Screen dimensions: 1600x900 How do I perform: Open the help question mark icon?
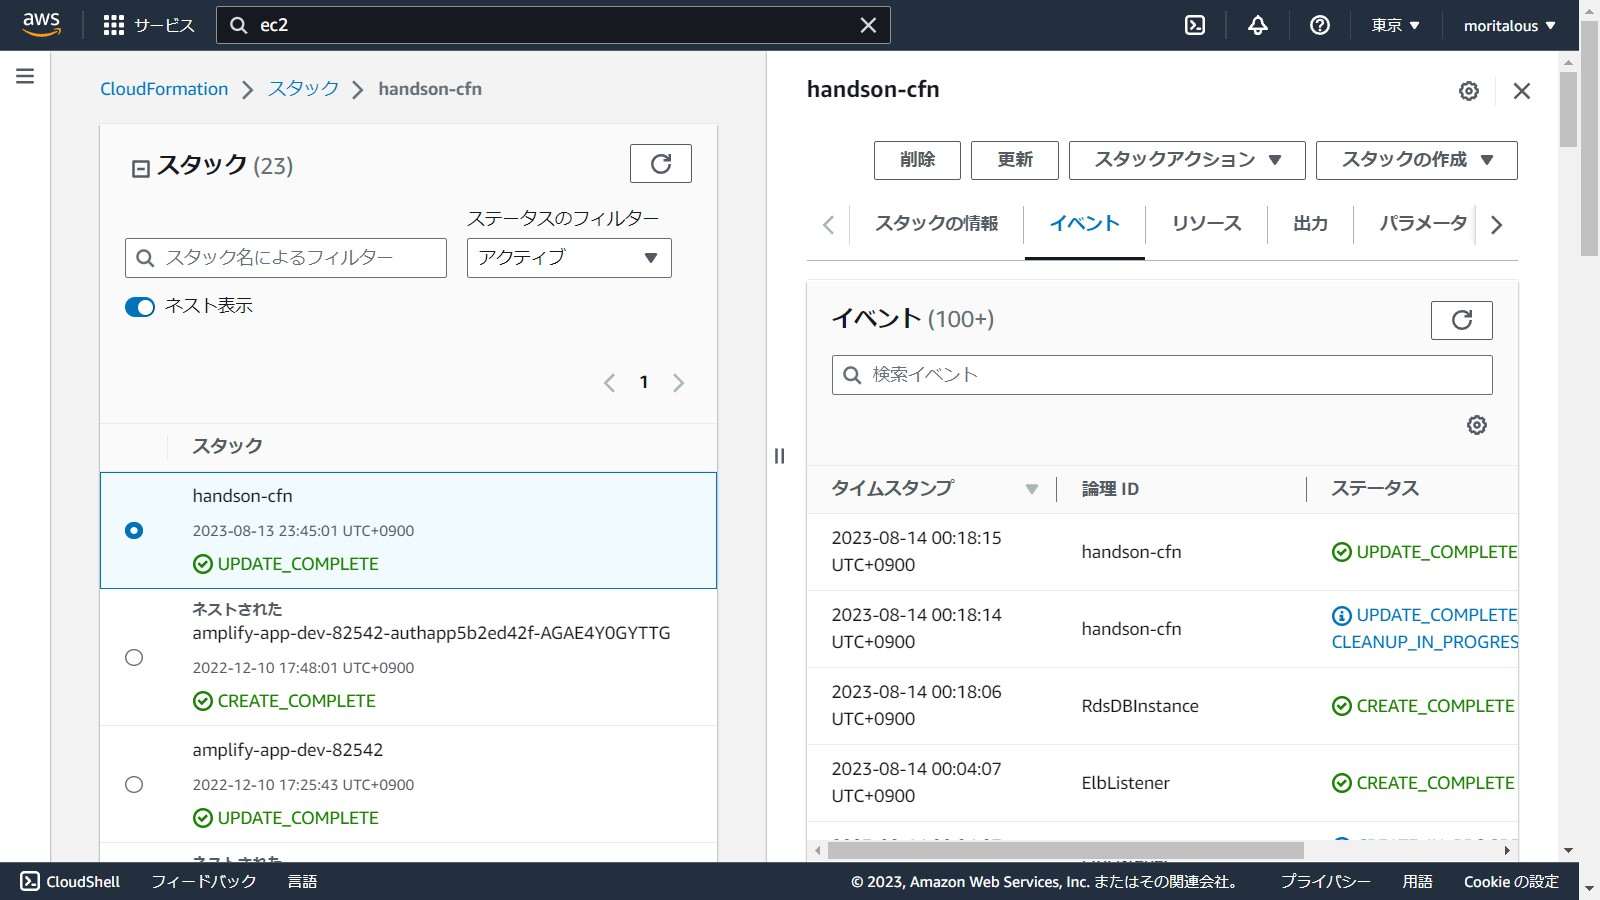1320,25
